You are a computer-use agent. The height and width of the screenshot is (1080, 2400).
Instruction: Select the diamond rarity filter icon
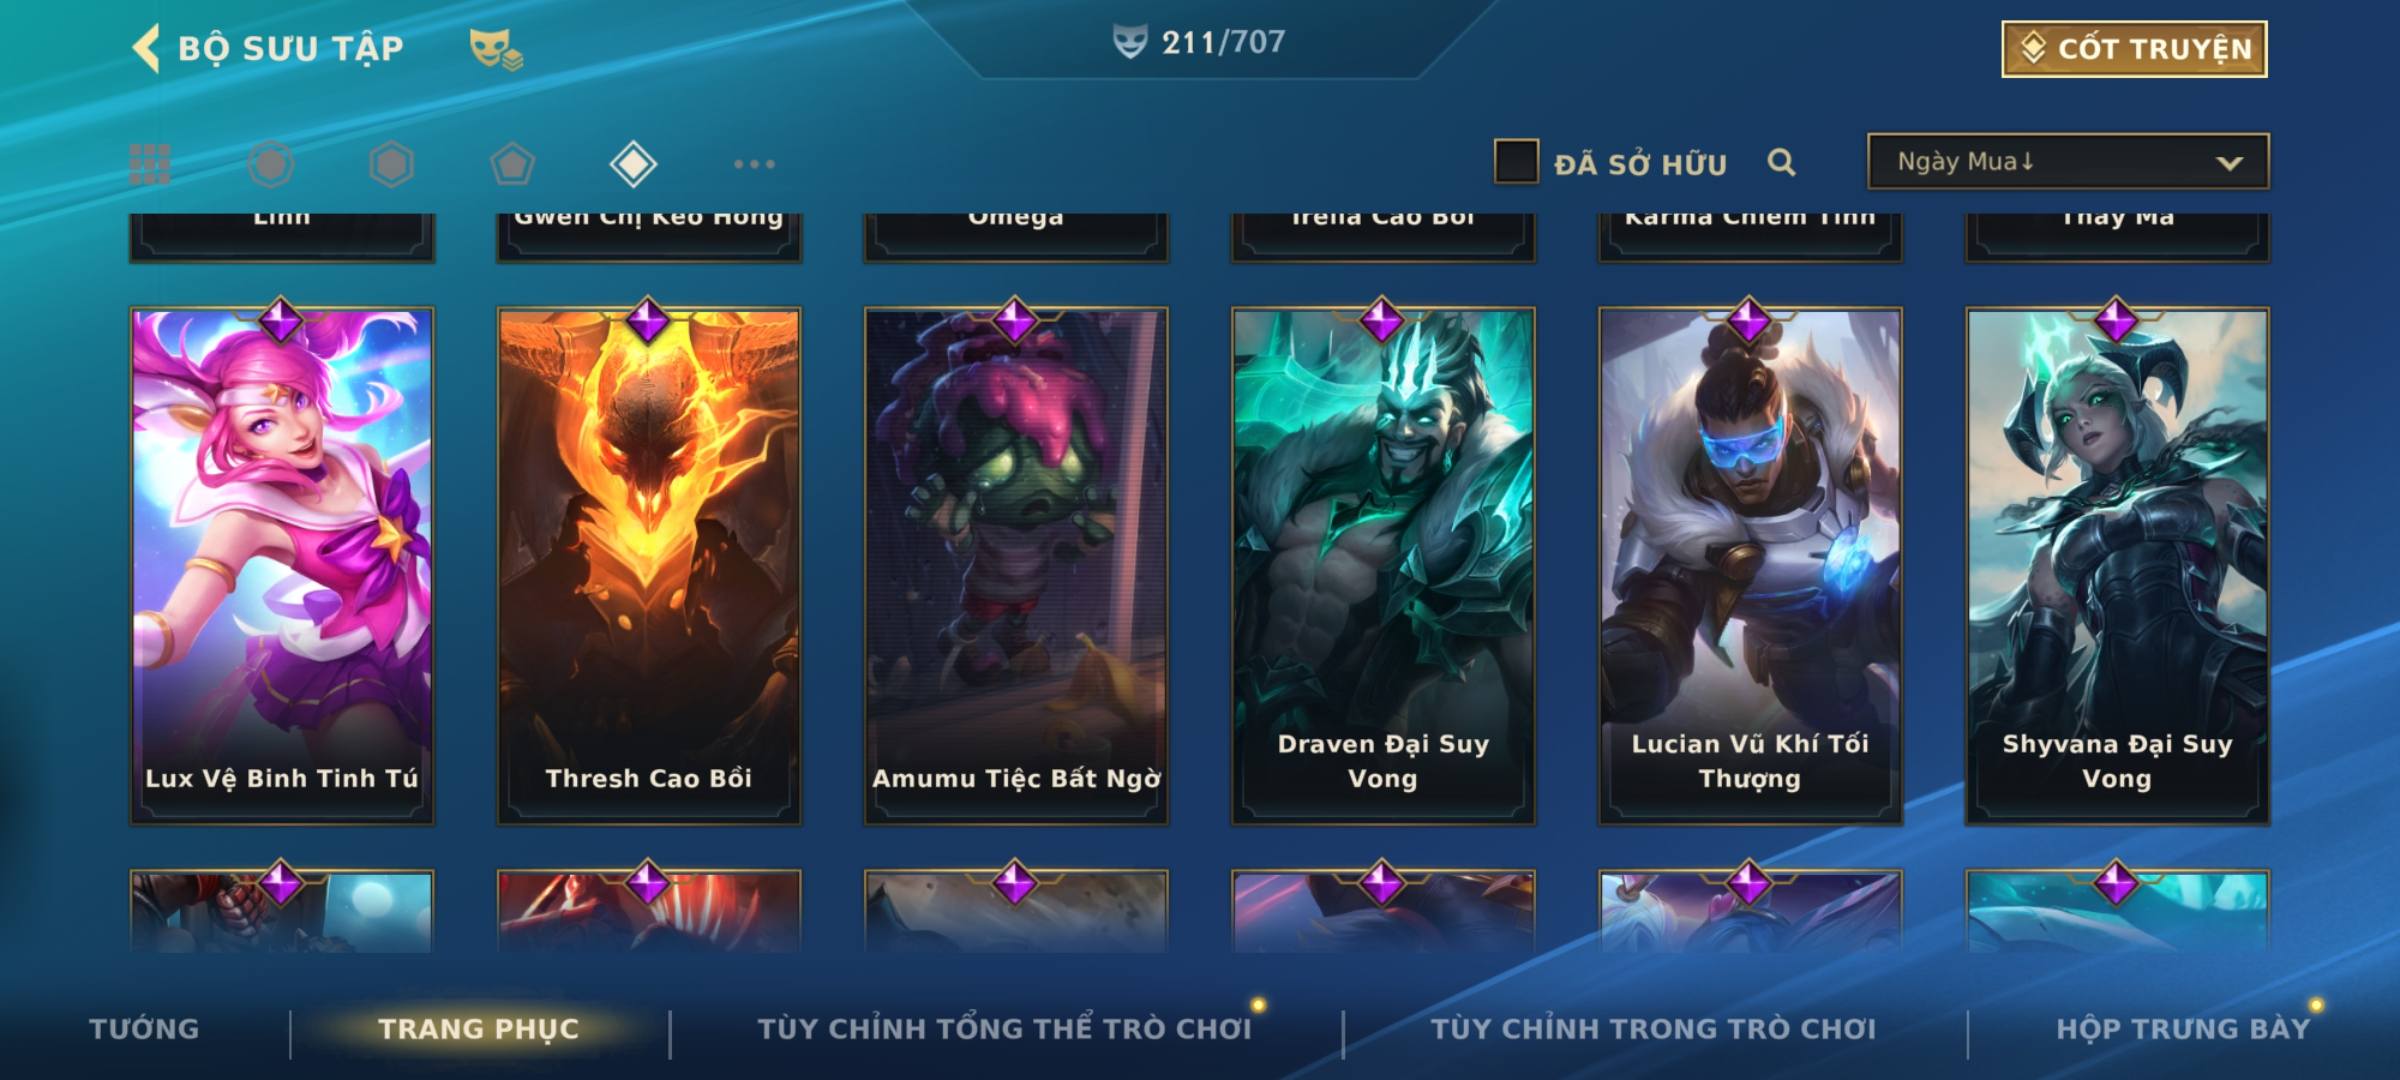point(633,164)
